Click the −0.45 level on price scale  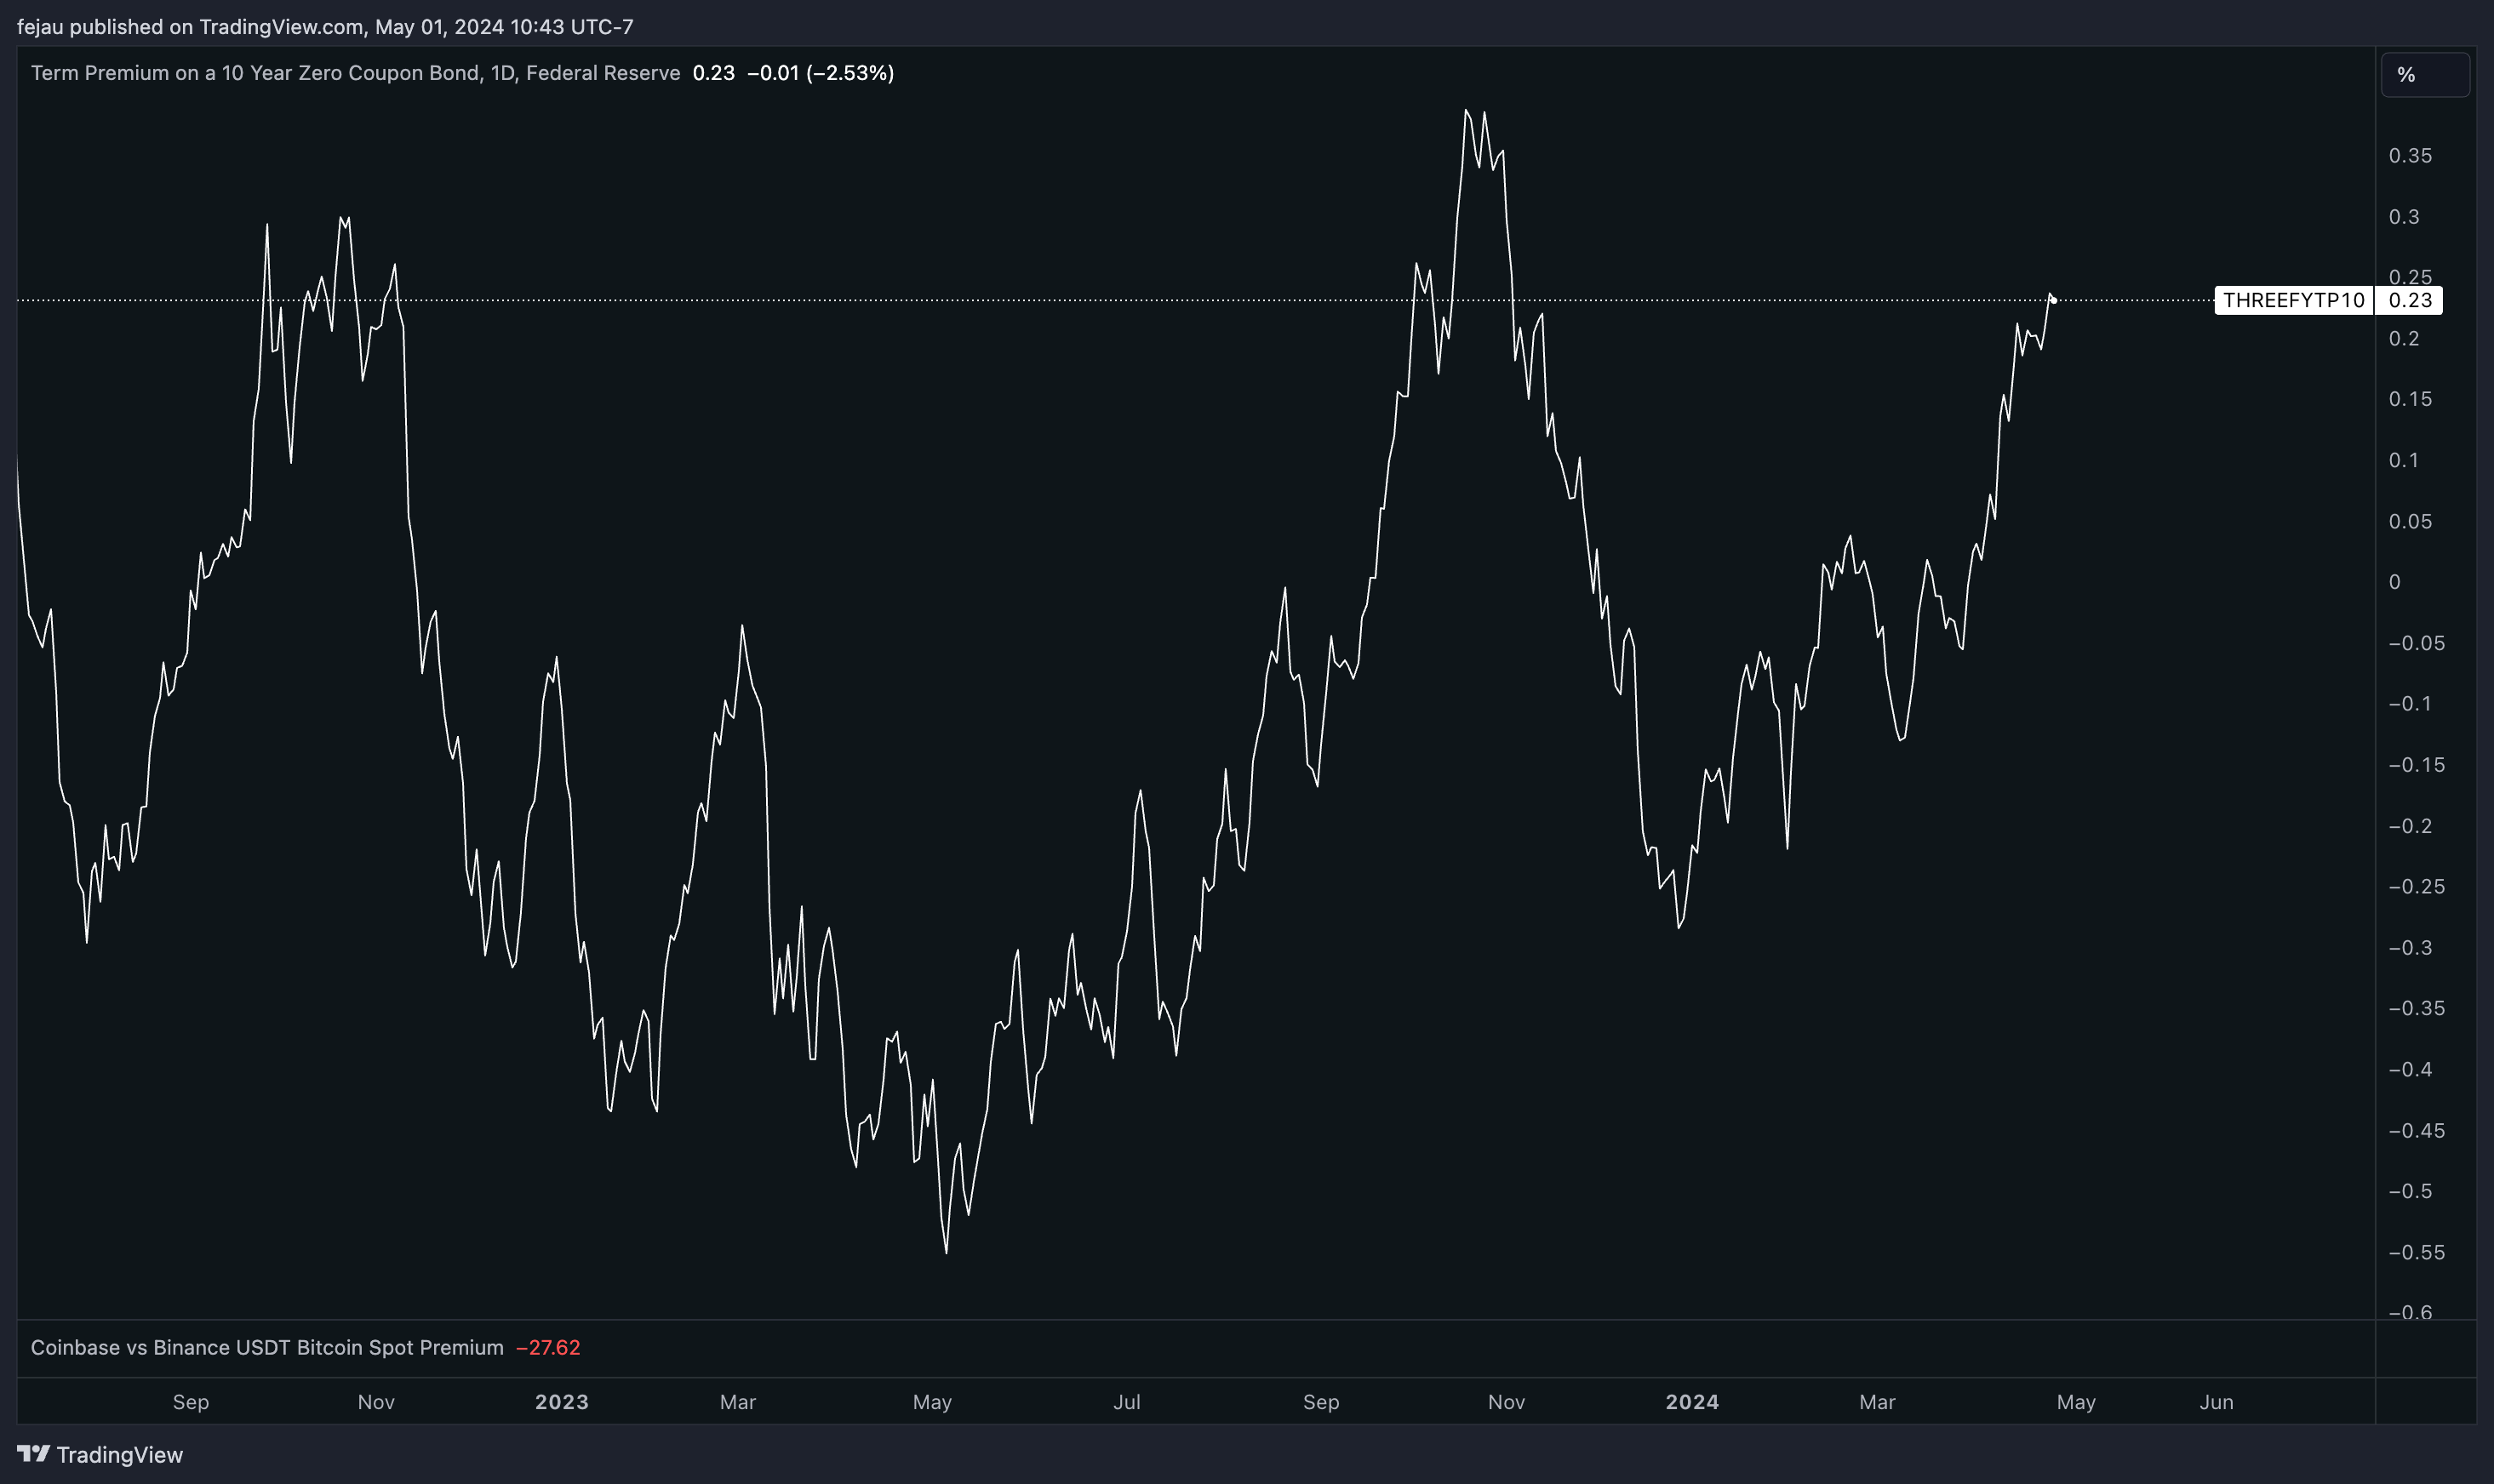pos(2416,1130)
